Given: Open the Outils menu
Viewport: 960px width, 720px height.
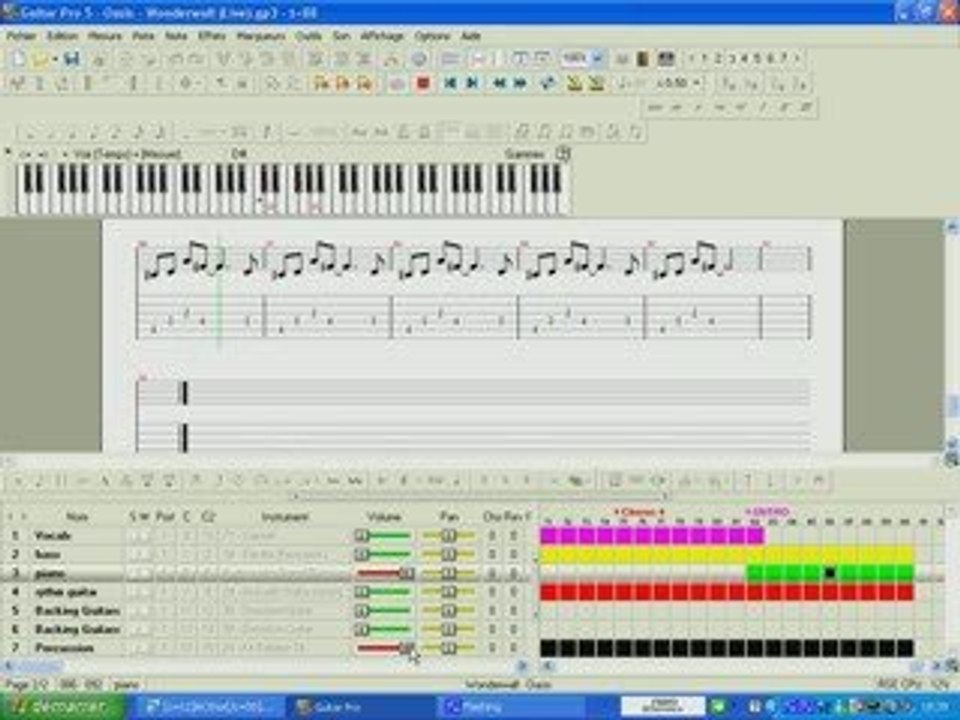Looking at the screenshot, I should click(x=309, y=36).
